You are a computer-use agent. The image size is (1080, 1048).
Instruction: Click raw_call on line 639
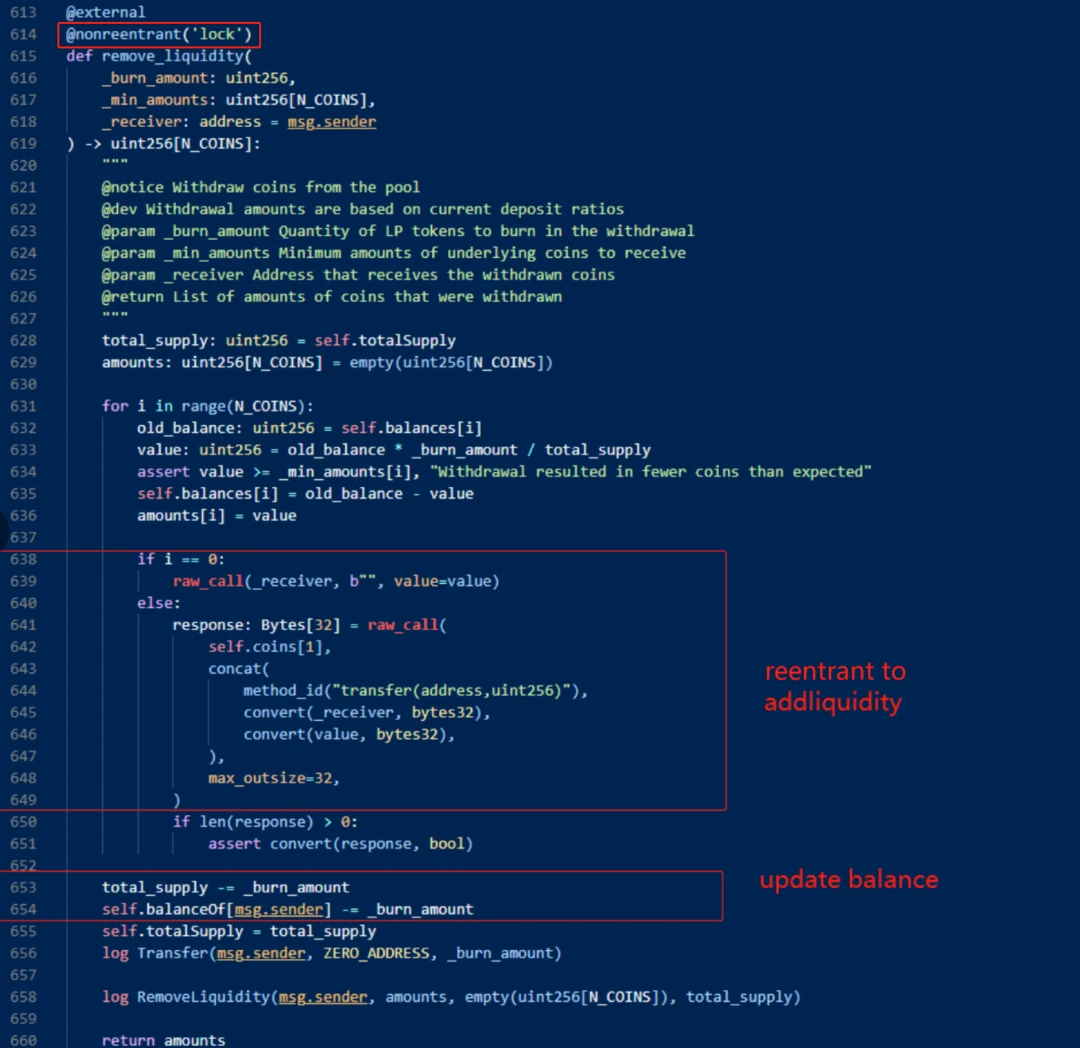(x=208, y=581)
